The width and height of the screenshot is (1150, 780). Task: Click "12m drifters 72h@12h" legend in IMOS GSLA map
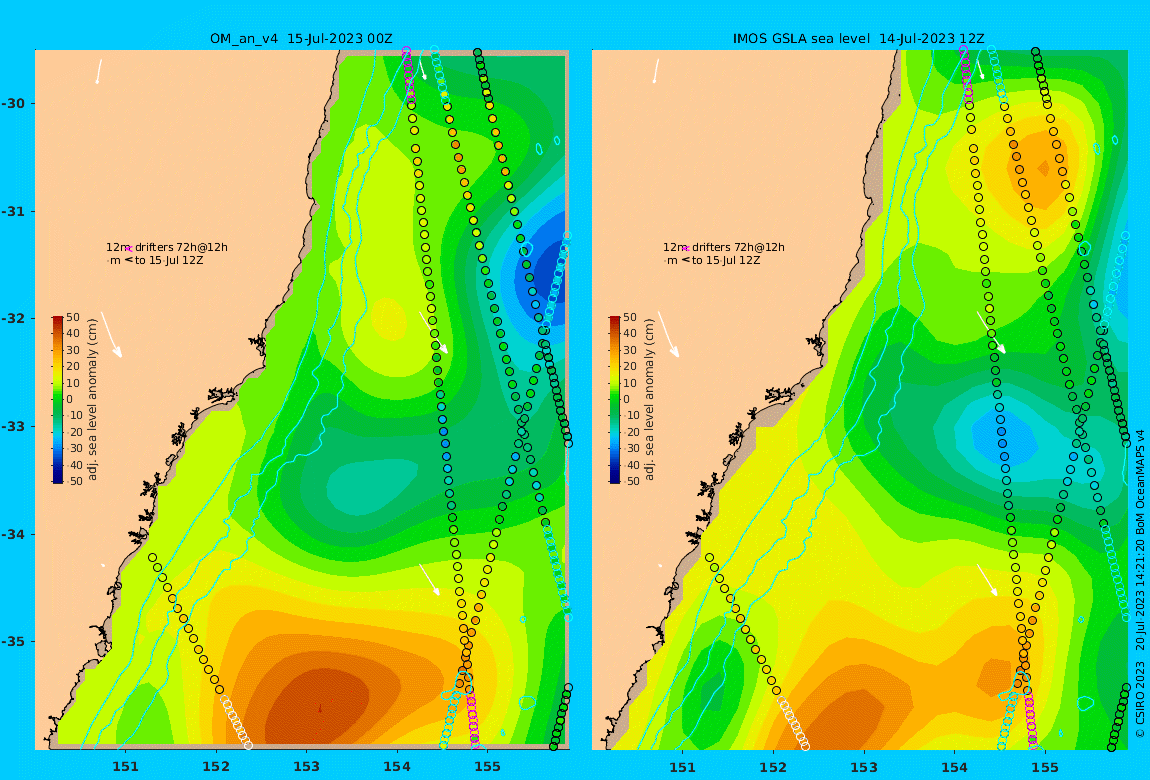click(x=724, y=247)
